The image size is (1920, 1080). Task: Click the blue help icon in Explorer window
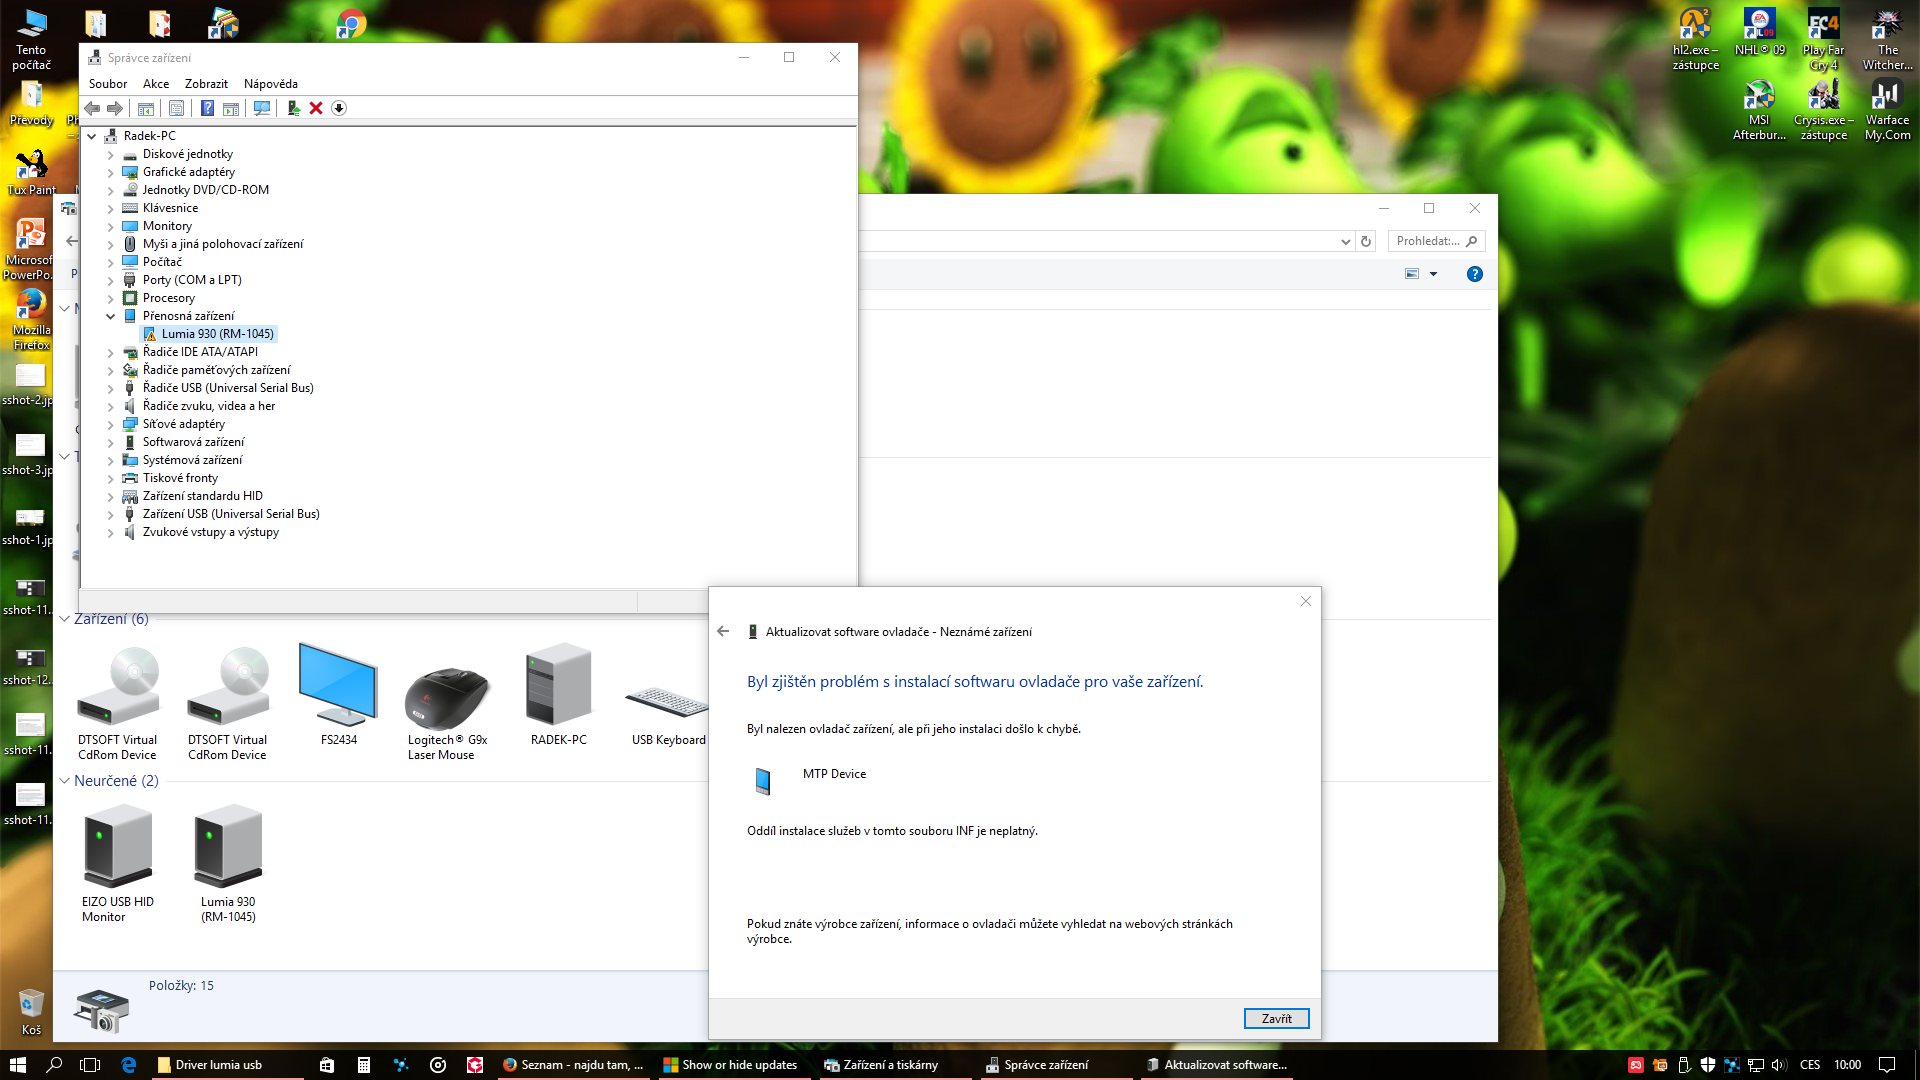point(1474,274)
